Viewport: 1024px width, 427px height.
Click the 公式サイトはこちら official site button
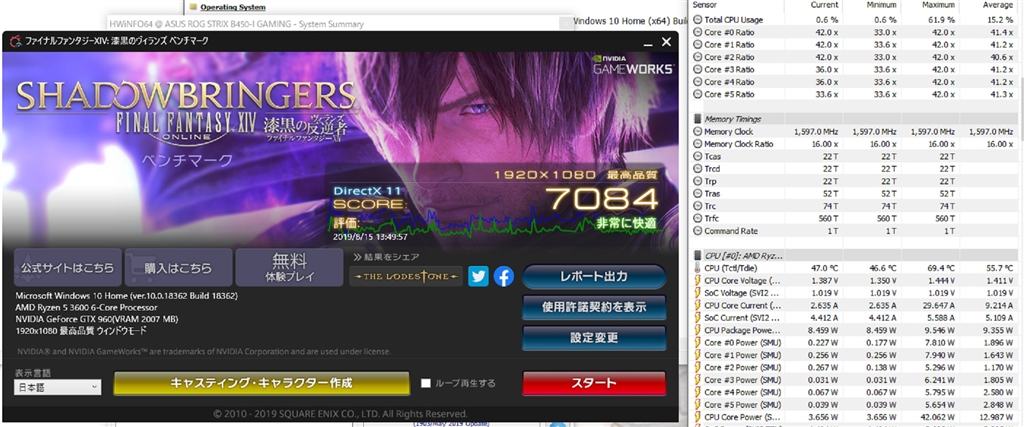click(68, 268)
